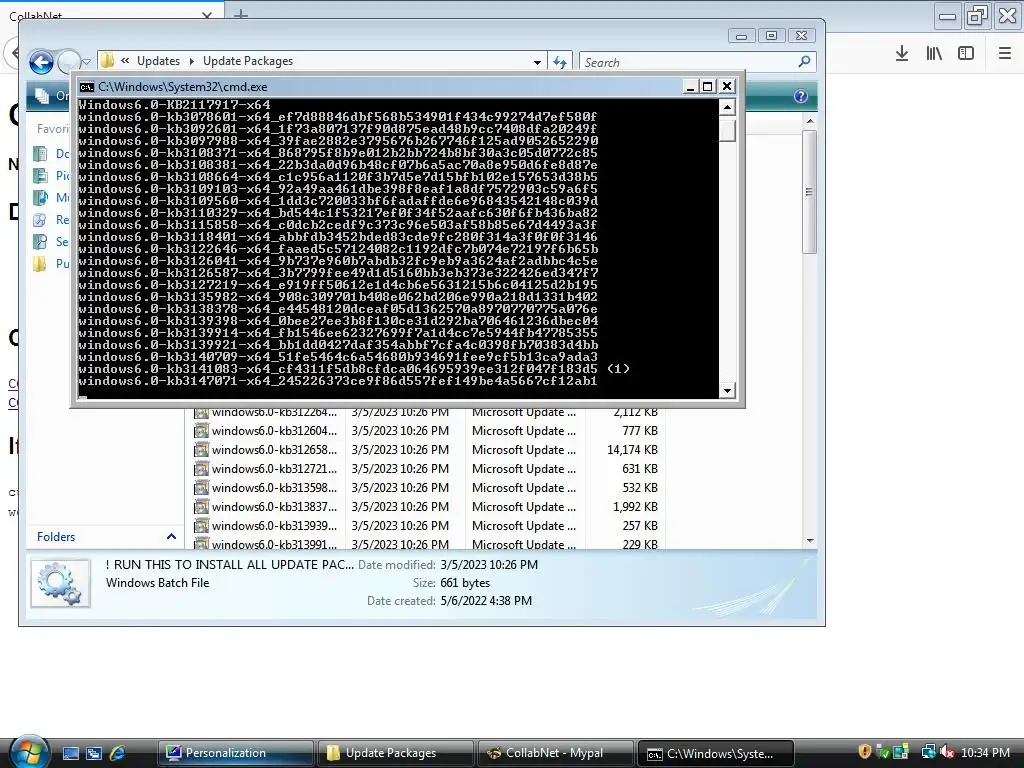1024x768 pixels.
Task: Click the cmd window scroll down arrow
Action: (x=728, y=391)
